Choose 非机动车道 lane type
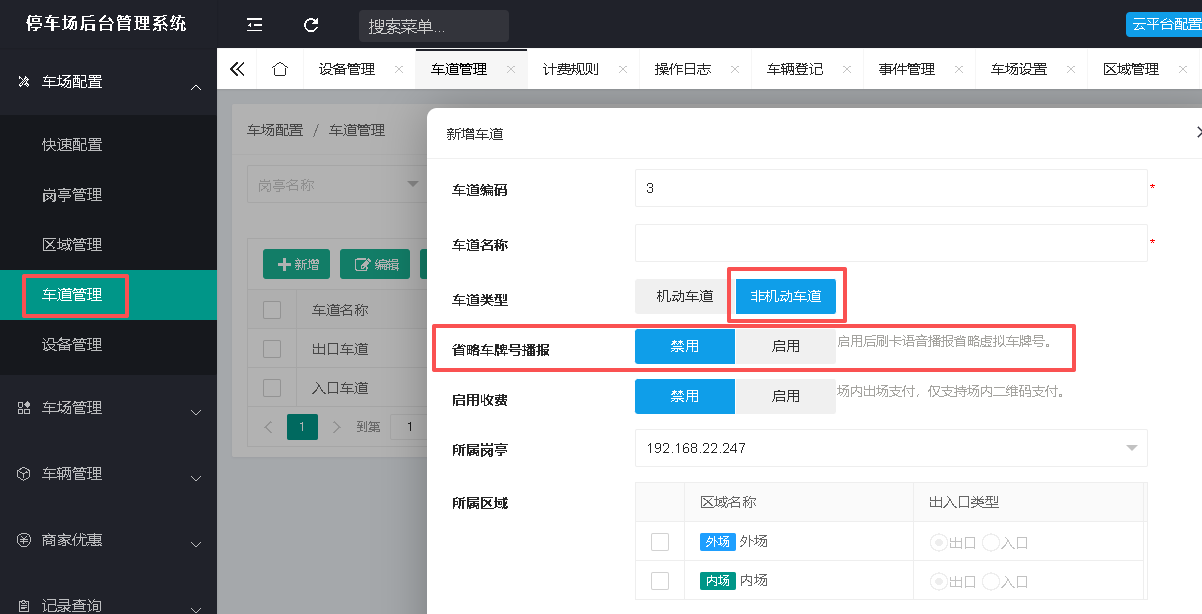This screenshot has width=1202, height=614. tap(786, 296)
